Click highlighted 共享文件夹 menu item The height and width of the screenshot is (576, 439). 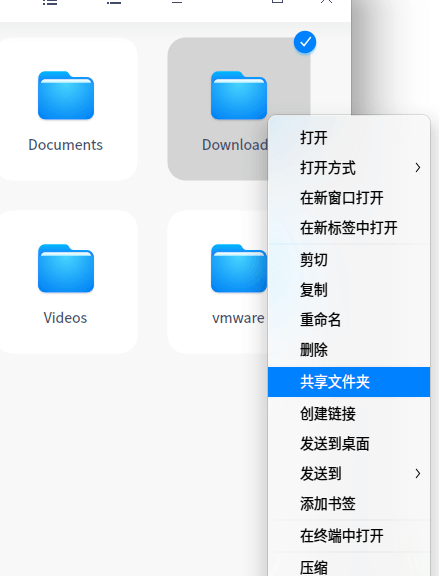[349, 382]
